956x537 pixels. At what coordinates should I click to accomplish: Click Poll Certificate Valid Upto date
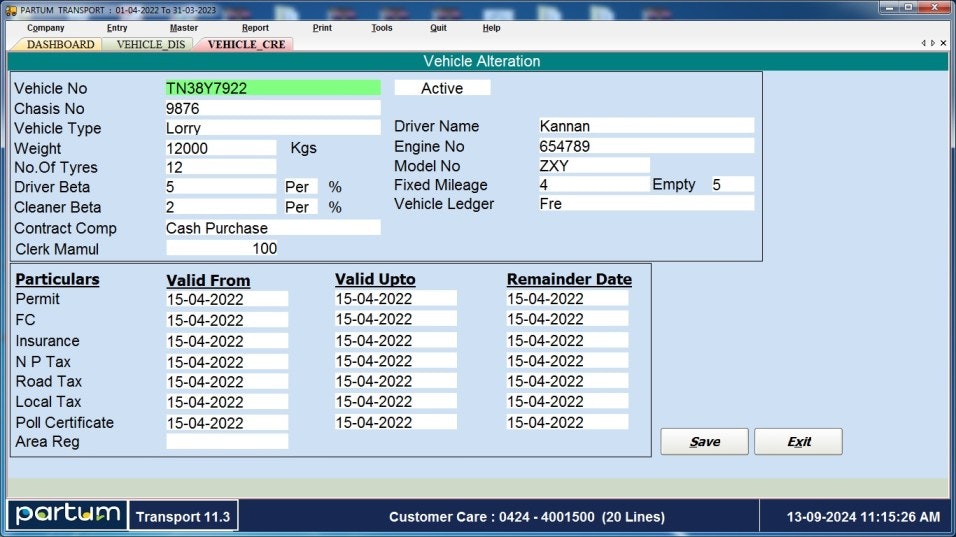point(396,422)
